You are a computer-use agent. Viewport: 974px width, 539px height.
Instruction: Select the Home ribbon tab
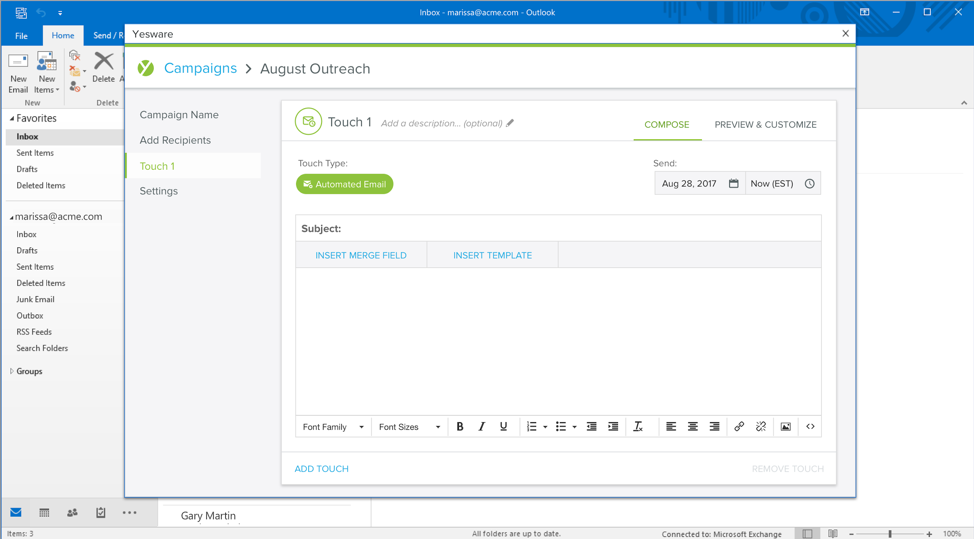click(x=63, y=35)
